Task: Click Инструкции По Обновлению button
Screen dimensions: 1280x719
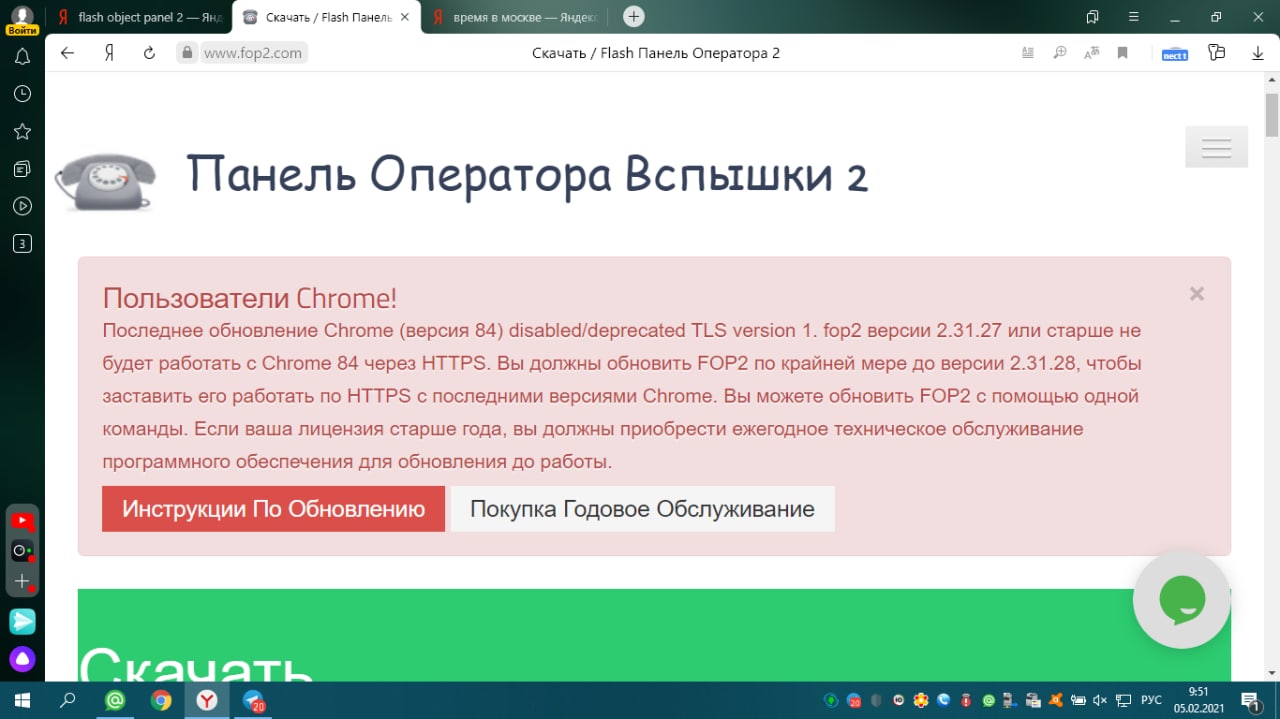Action: (273, 509)
